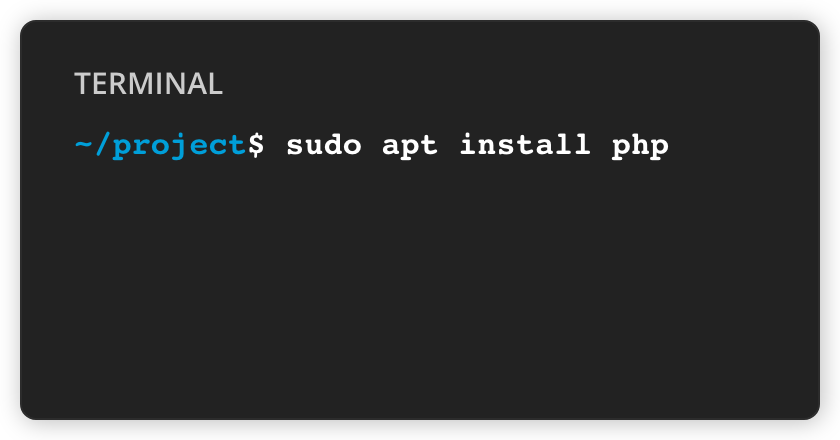840x440 pixels.
Task: Click the word install in the command
Action: pyautogui.click(x=525, y=145)
